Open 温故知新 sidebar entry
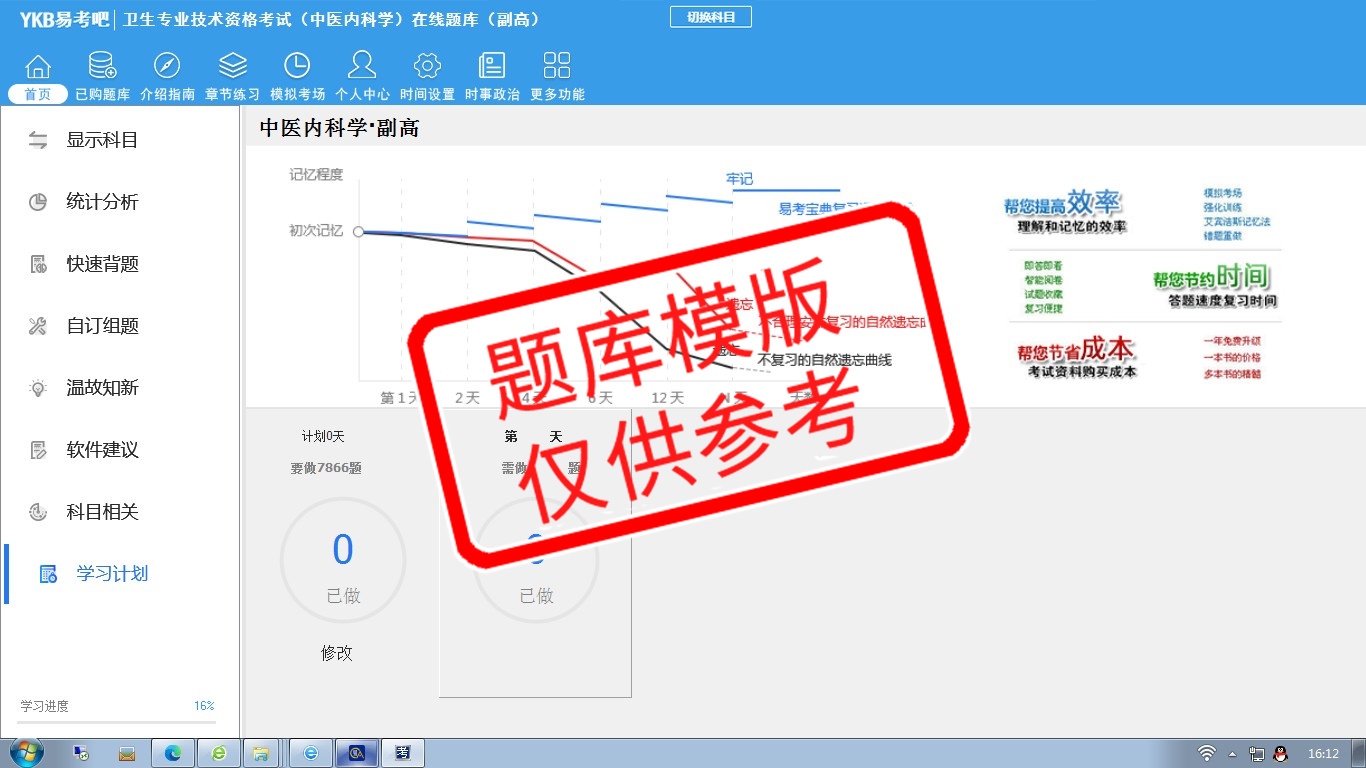The height and width of the screenshot is (768, 1366). coord(101,388)
